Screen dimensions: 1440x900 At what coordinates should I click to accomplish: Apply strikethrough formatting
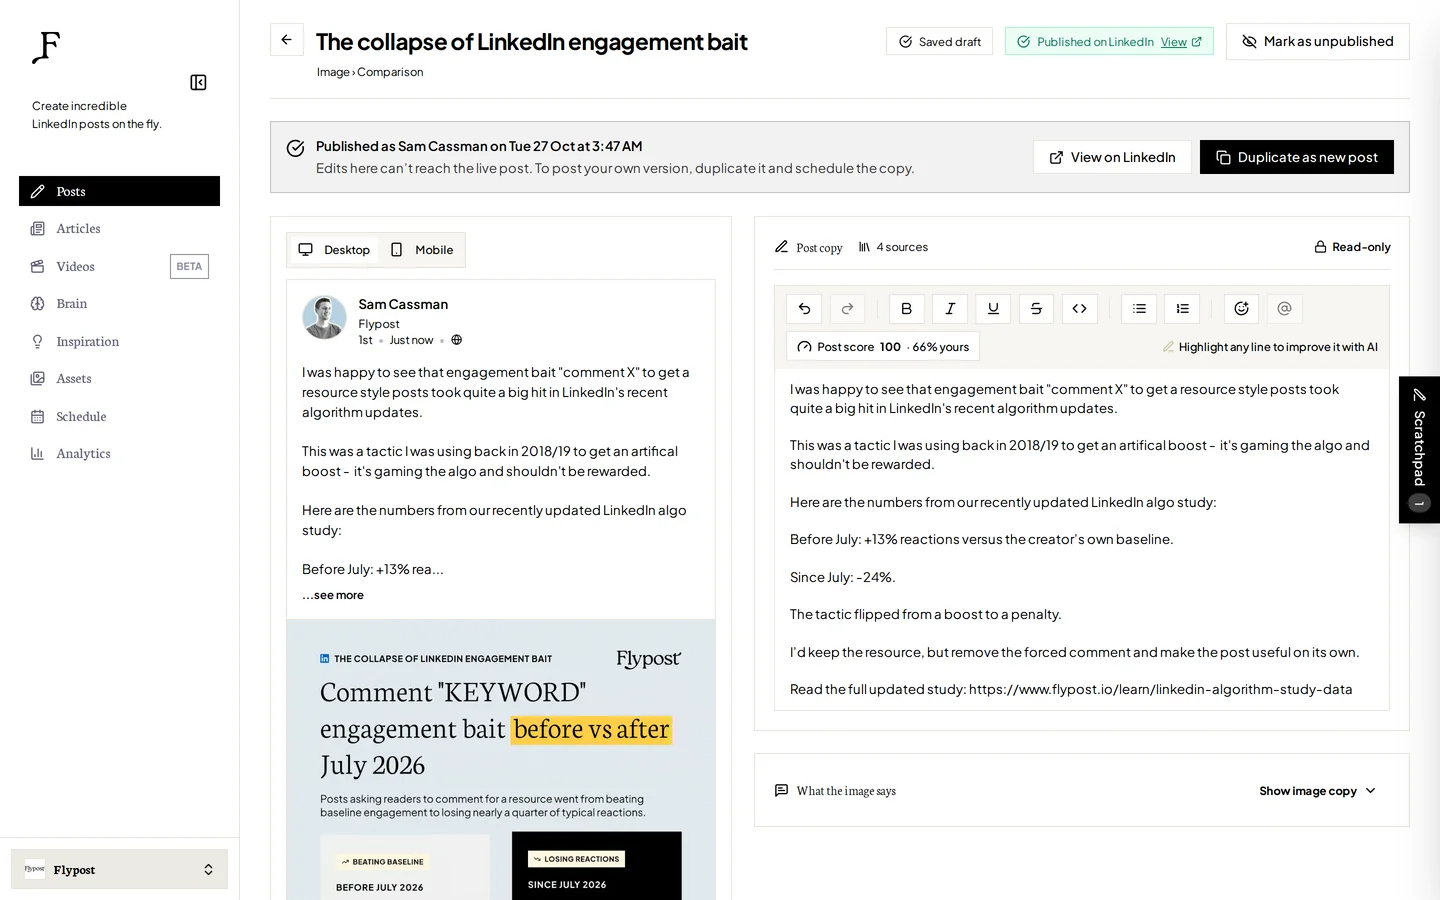pos(1036,308)
